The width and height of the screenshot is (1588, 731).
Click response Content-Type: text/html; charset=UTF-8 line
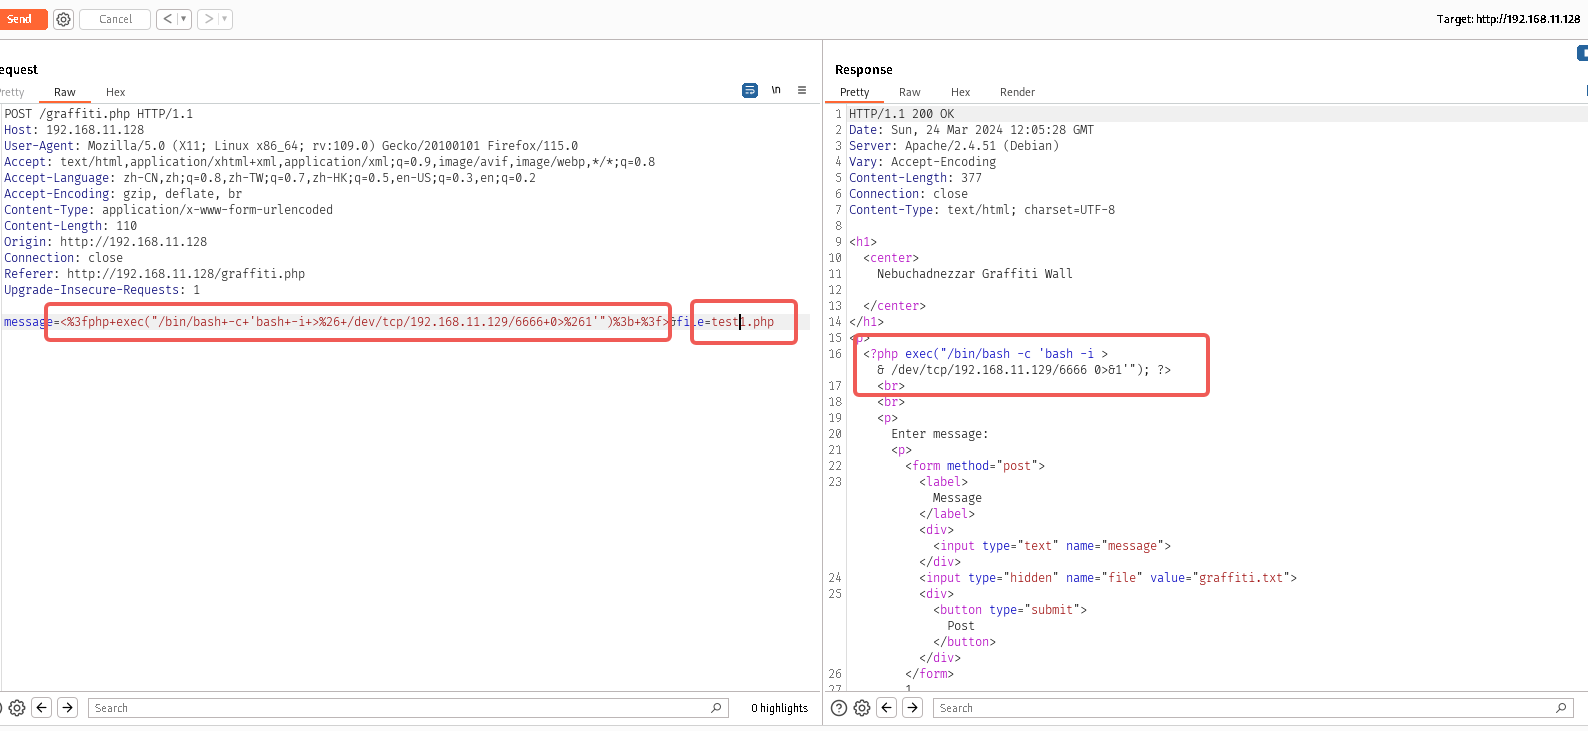tap(982, 210)
